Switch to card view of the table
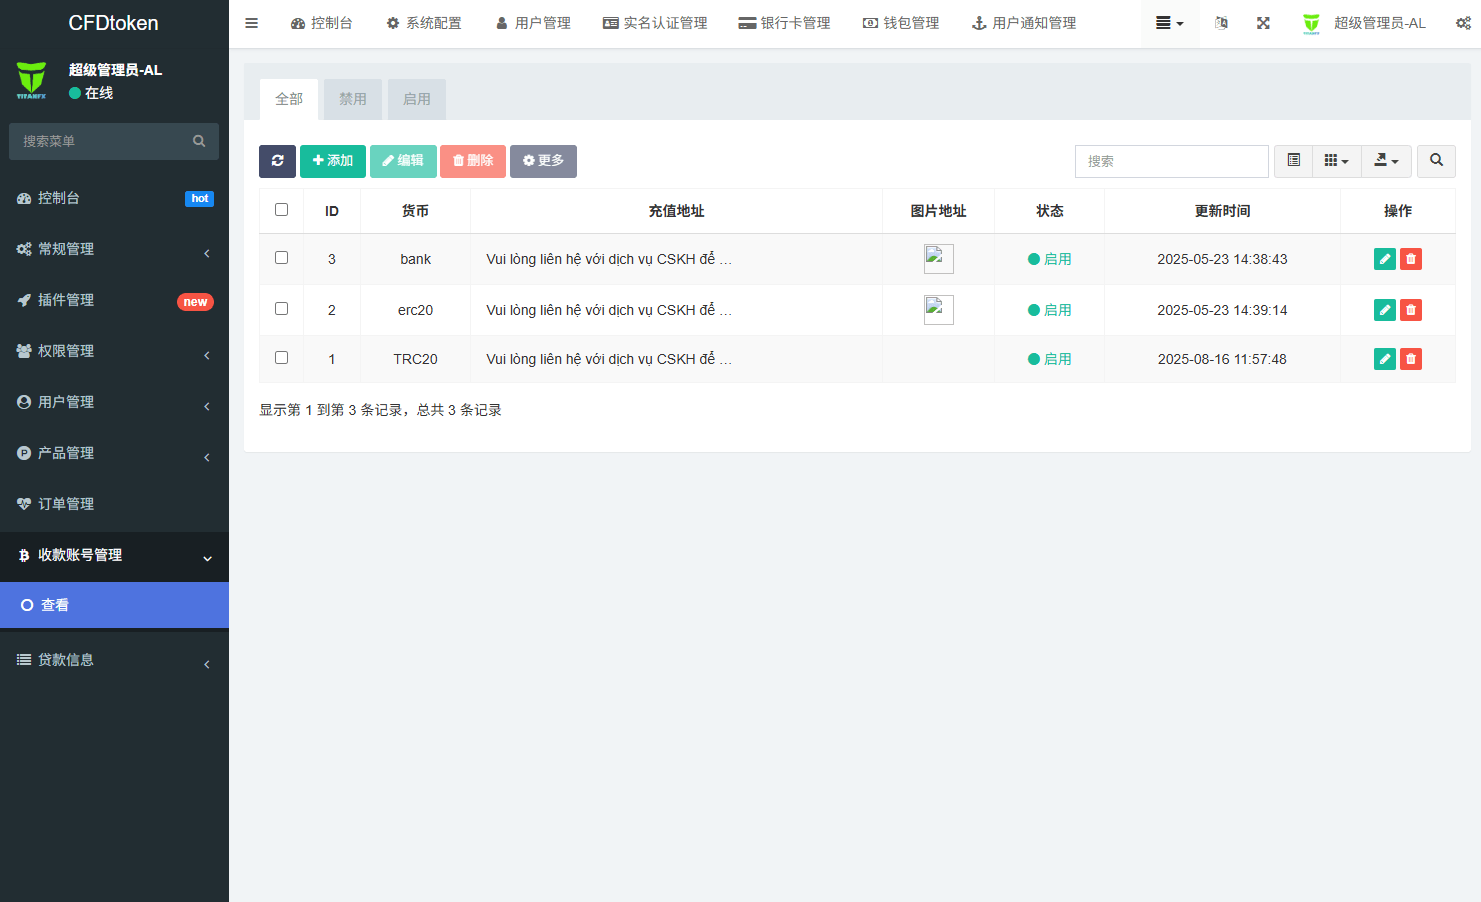 tap(1292, 161)
